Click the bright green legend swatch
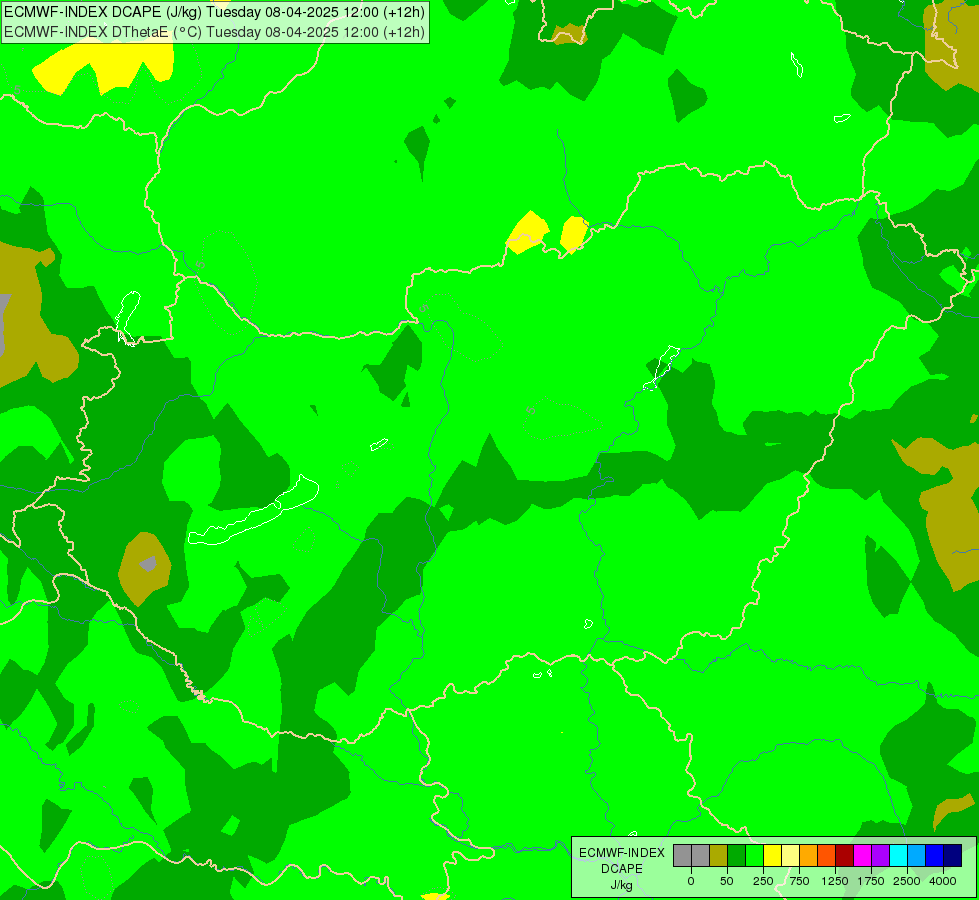979x900 pixels. (754, 856)
